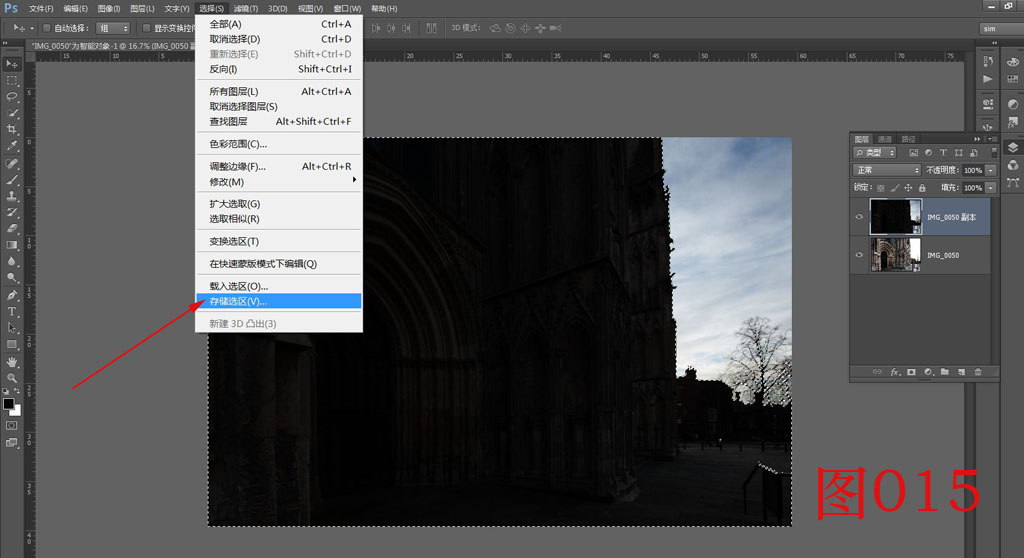Toggle Quick Mask mode icon
The image size is (1024, 558).
[12, 425]
